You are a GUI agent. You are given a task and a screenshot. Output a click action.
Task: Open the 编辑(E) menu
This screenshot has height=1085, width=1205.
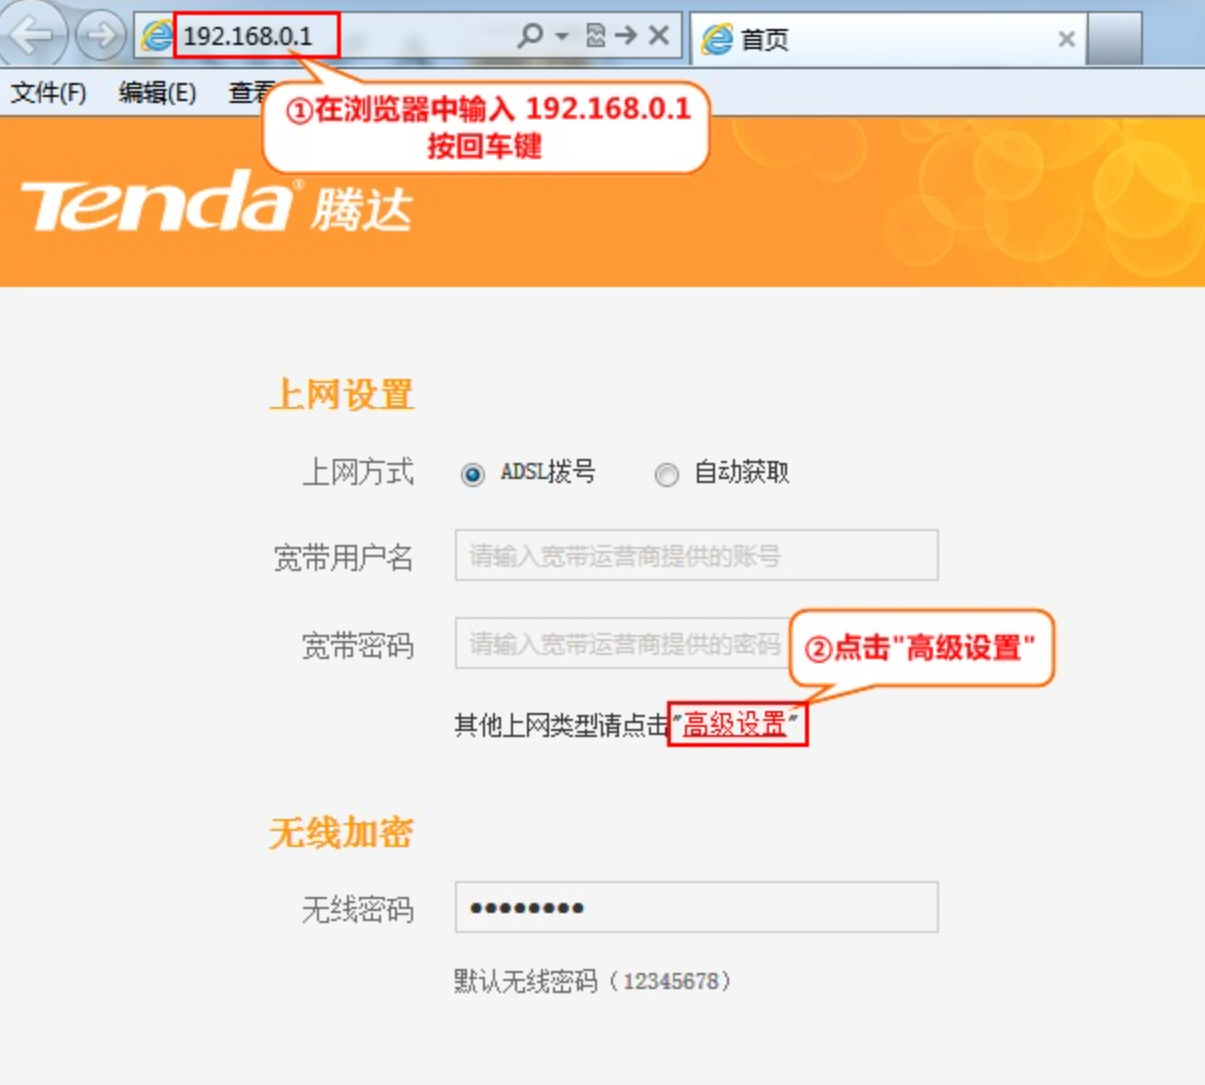tap(157, 93)
